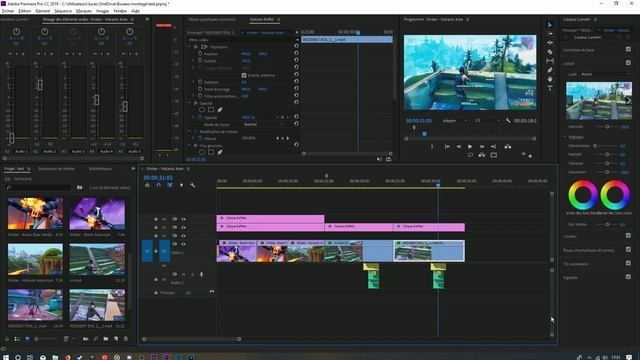Switch project panel to icon view
This screenshot has height=360, width=640.
[x=27, y=339]
